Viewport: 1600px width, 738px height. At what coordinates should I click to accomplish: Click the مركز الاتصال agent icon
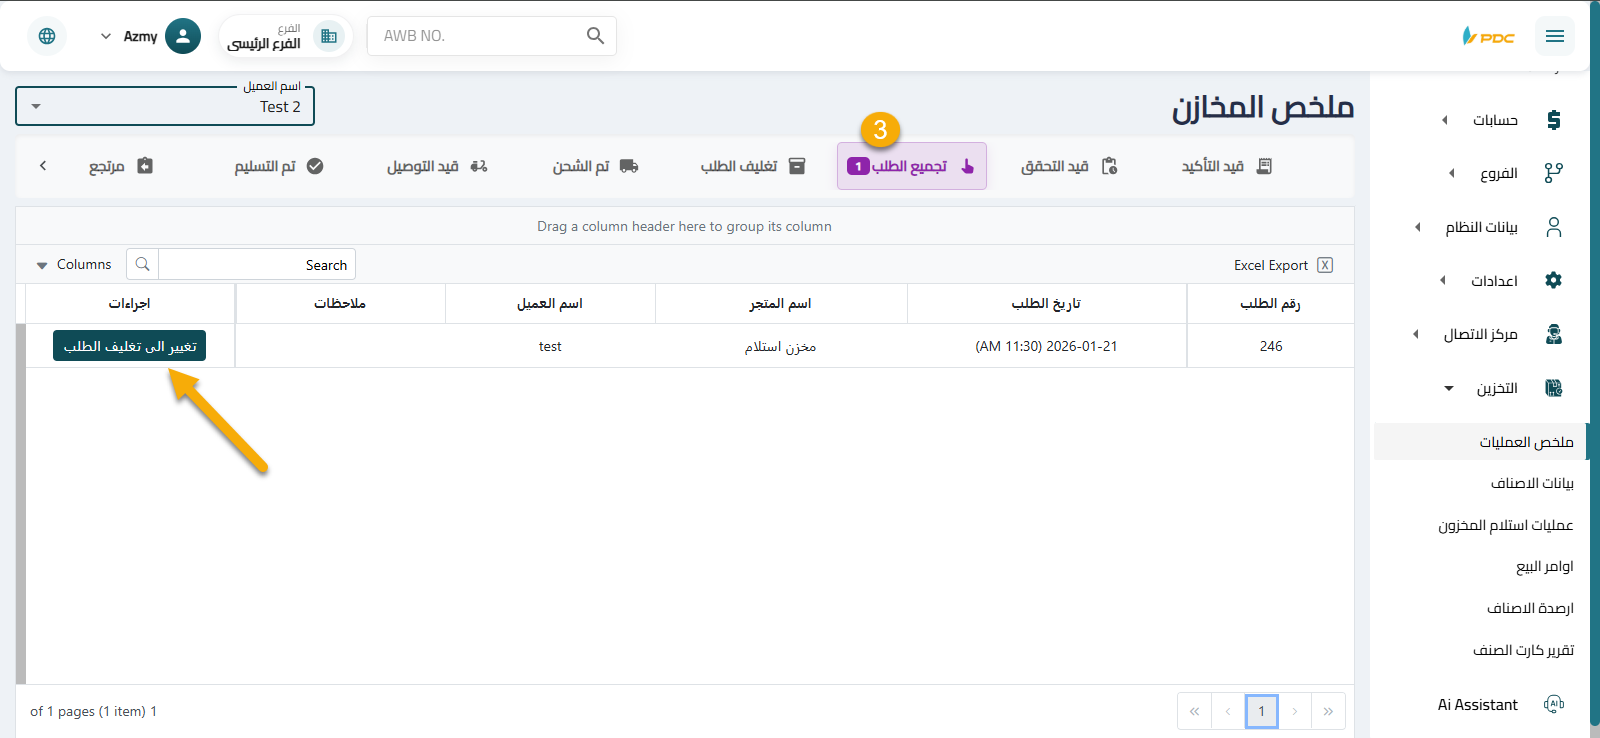coord(1553,334)
